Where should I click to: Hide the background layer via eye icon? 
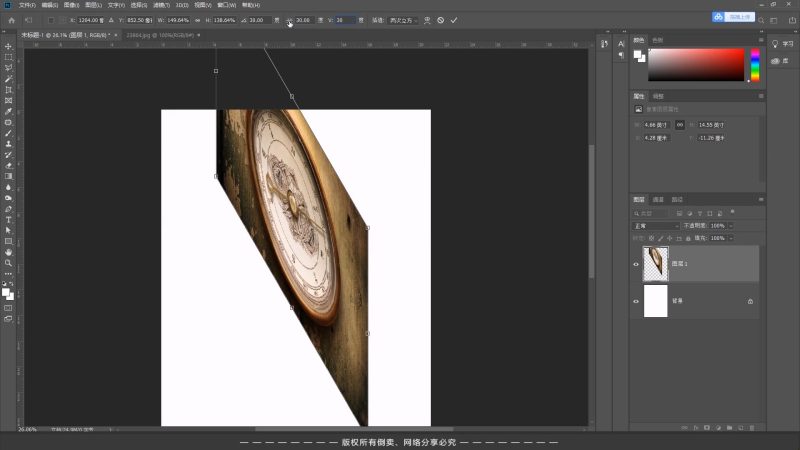click(x=637, y=301)
